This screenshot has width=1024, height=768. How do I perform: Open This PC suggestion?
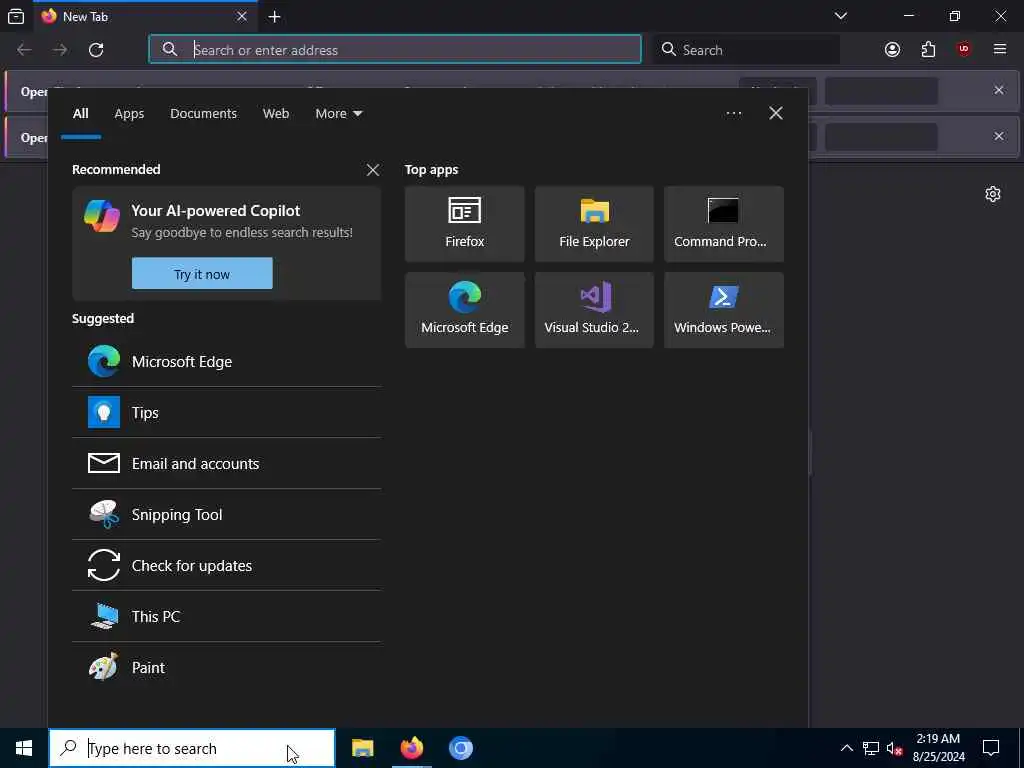pos(227,616)
